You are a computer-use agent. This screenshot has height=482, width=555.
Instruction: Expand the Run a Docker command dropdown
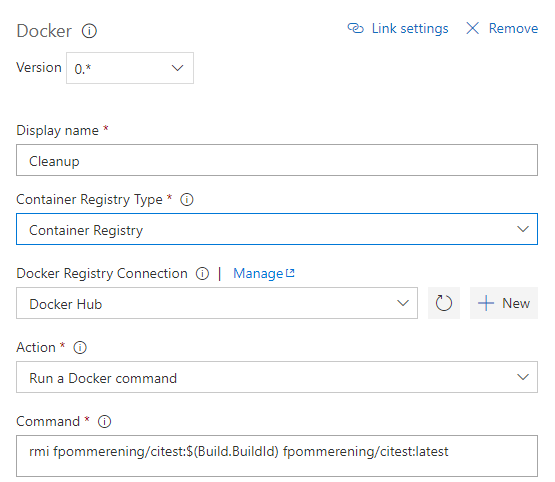277,377
